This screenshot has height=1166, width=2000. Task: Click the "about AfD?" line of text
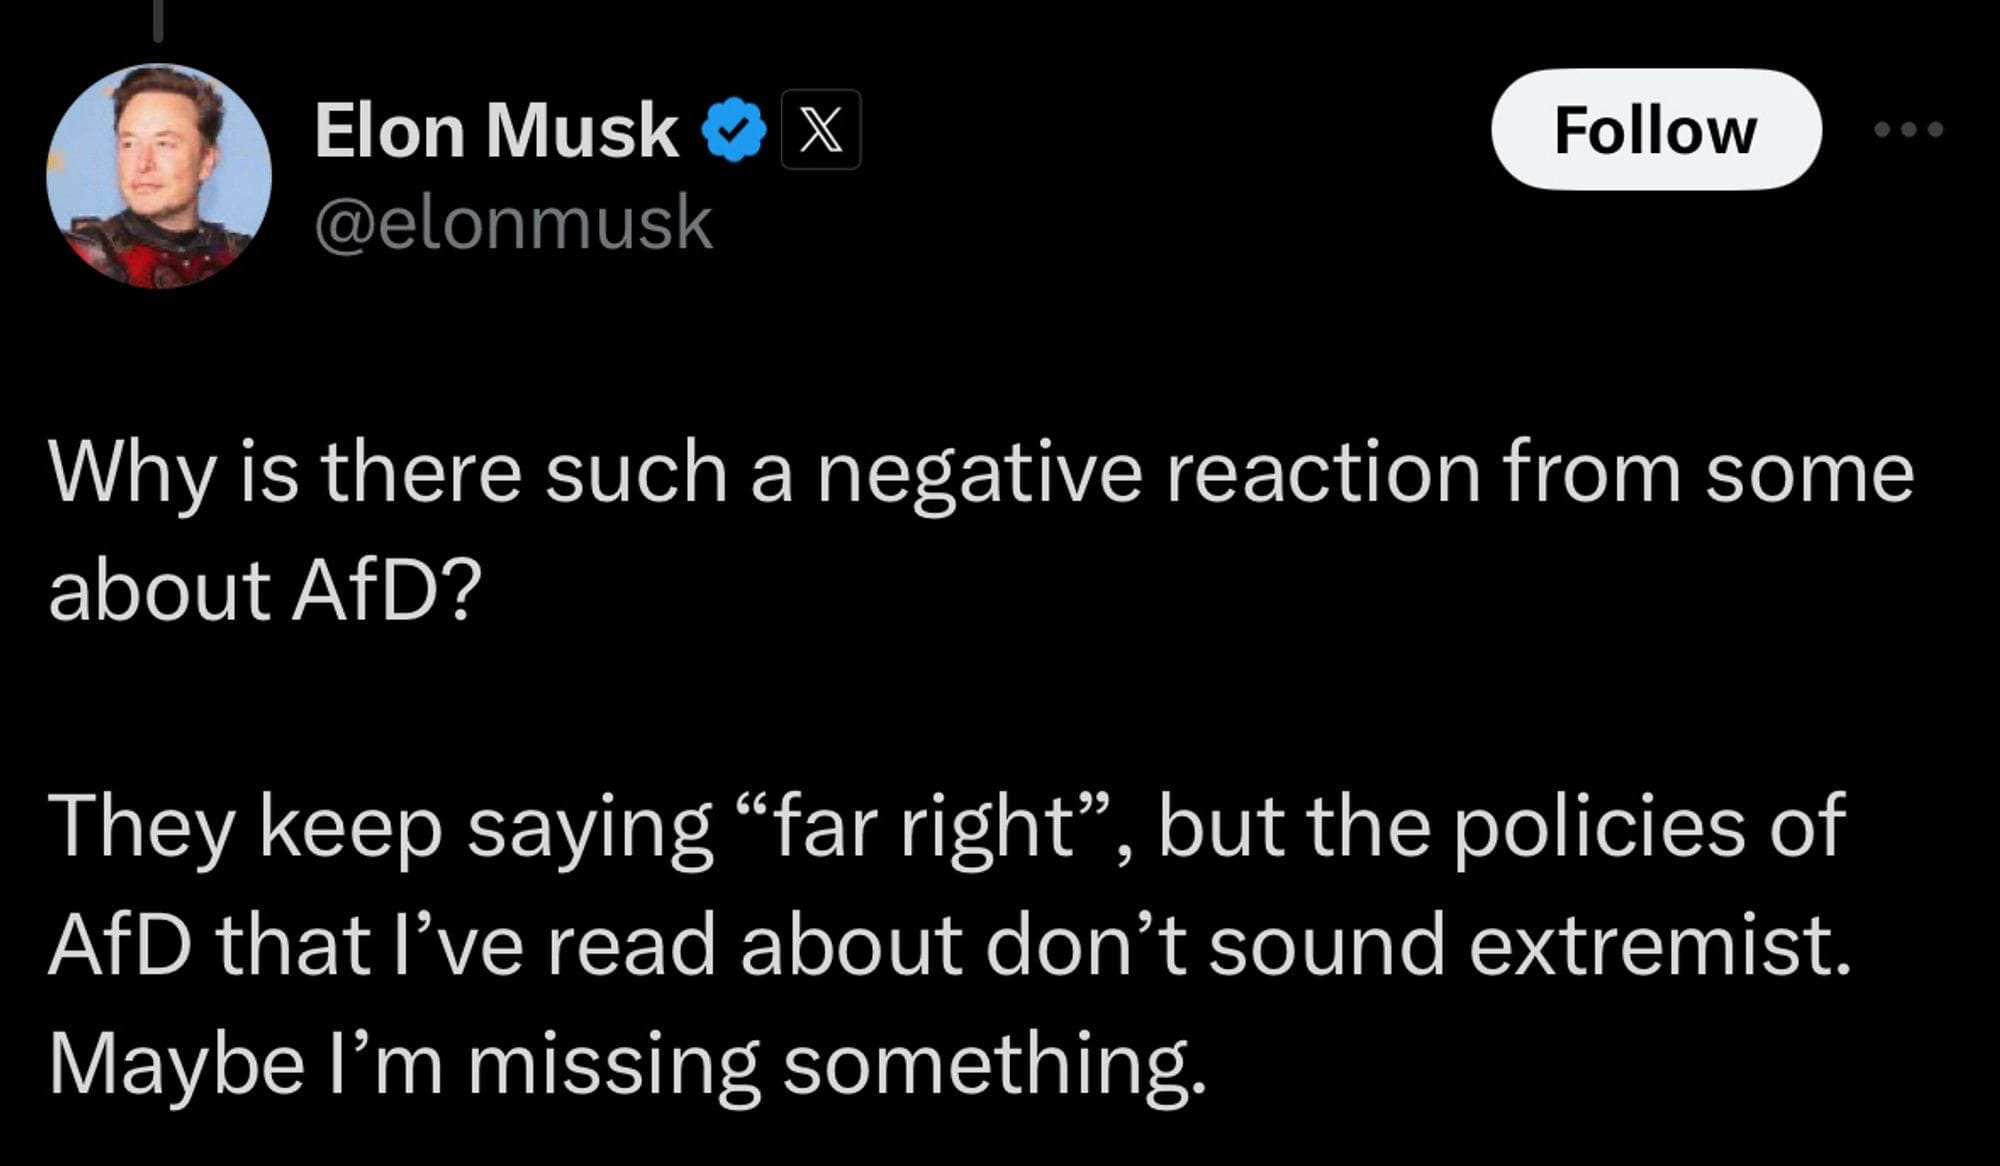pos(265,588)
